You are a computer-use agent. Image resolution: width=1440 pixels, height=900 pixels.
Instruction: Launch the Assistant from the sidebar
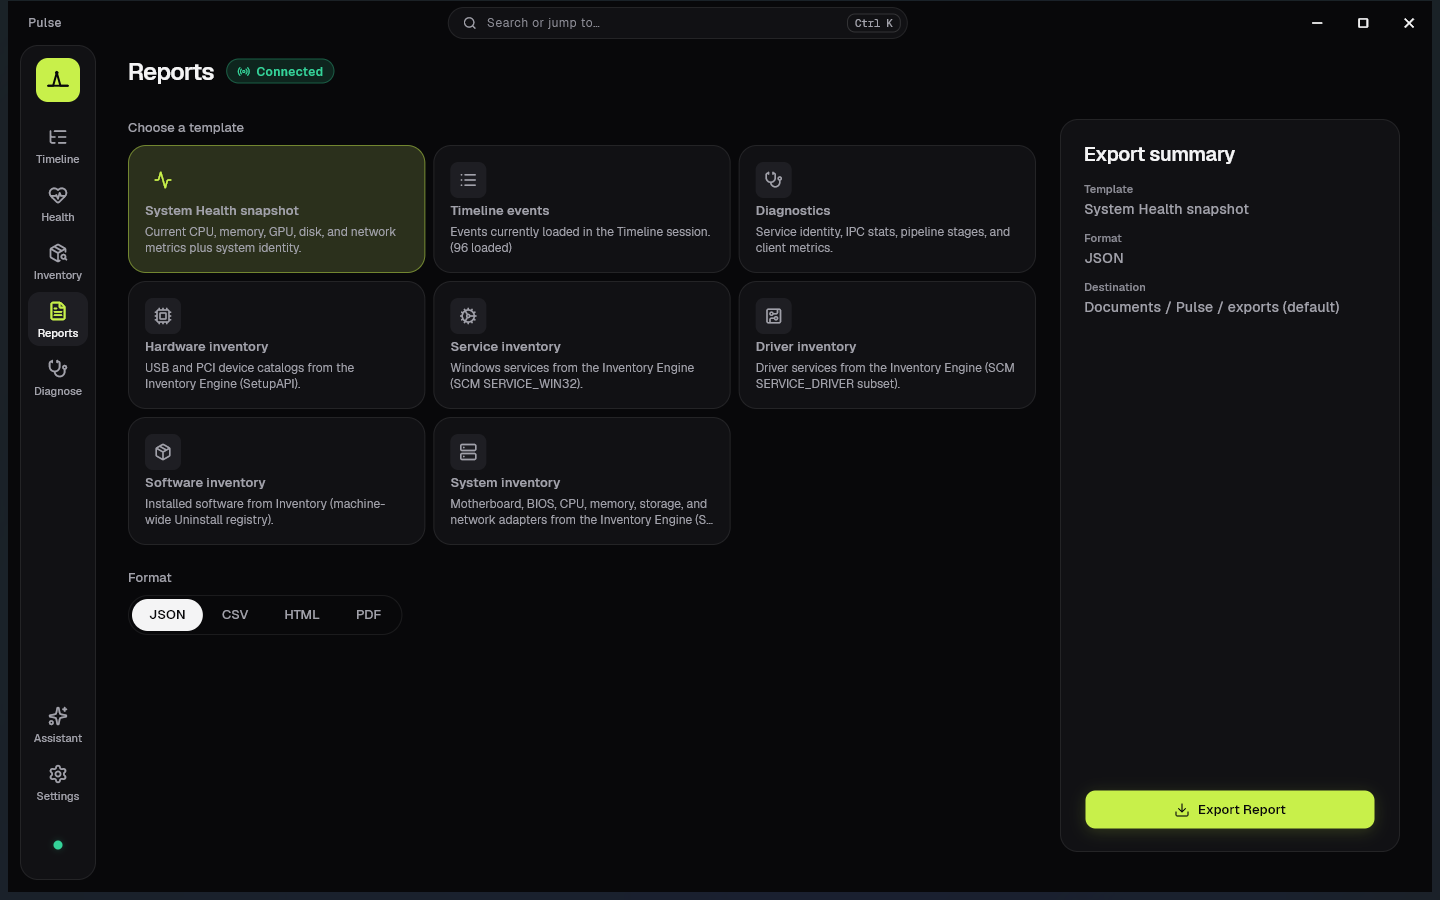[x=58, y=725]
